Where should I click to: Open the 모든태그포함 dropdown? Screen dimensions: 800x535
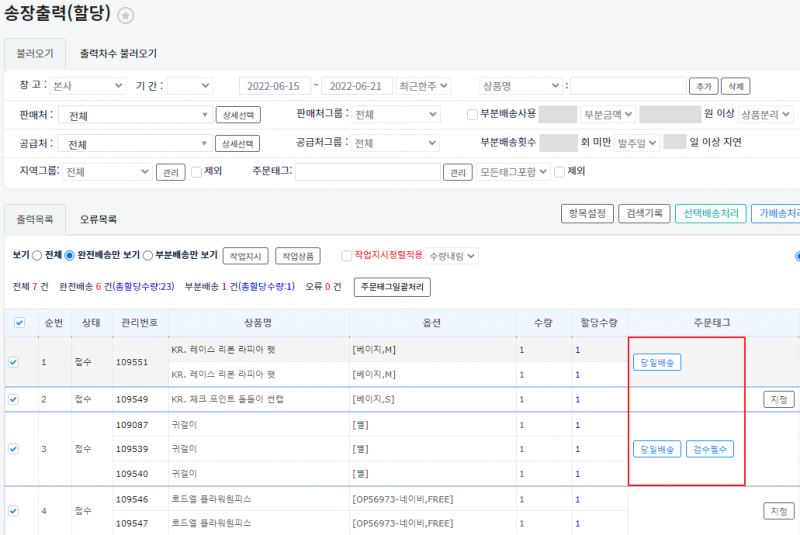513,172
